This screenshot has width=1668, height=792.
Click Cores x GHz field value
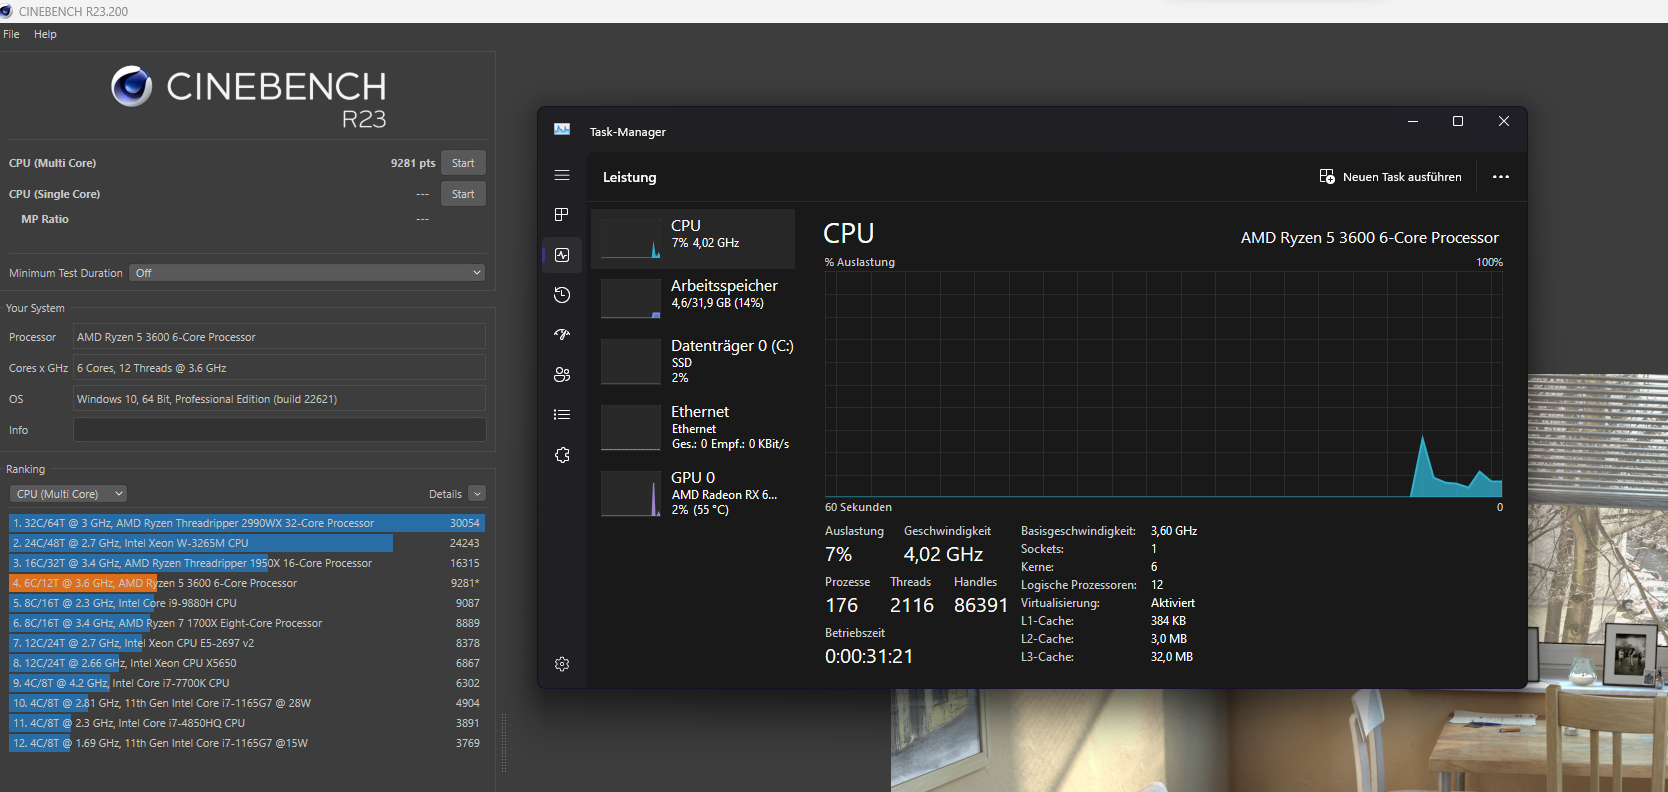pyautogui.click(x=280, y=368)
